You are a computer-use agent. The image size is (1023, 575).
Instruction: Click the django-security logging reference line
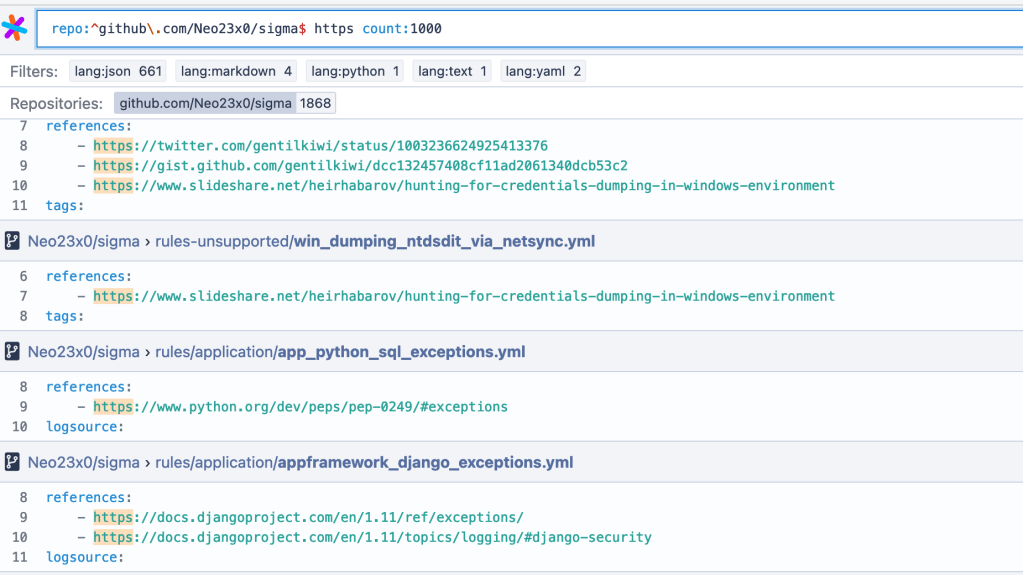[x=372, y=537]
